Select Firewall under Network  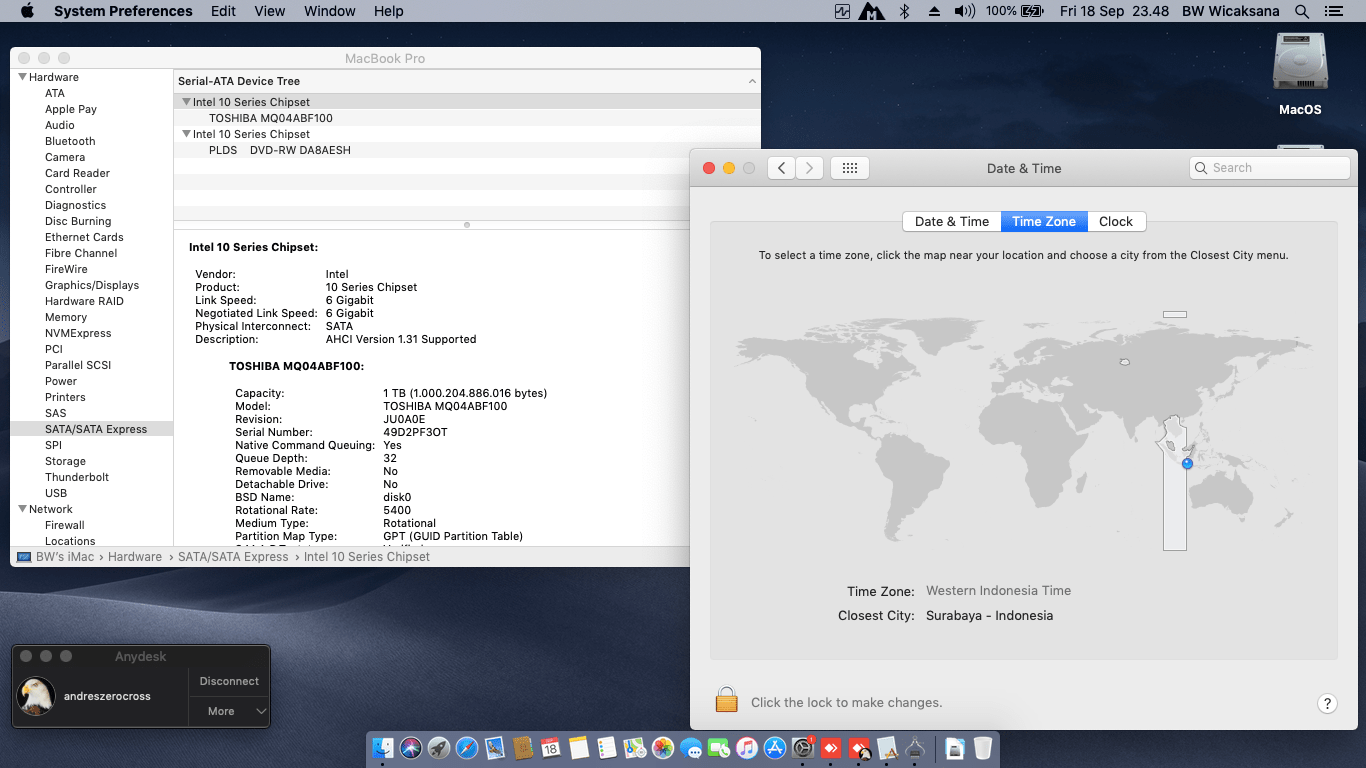tap(65, 525)
